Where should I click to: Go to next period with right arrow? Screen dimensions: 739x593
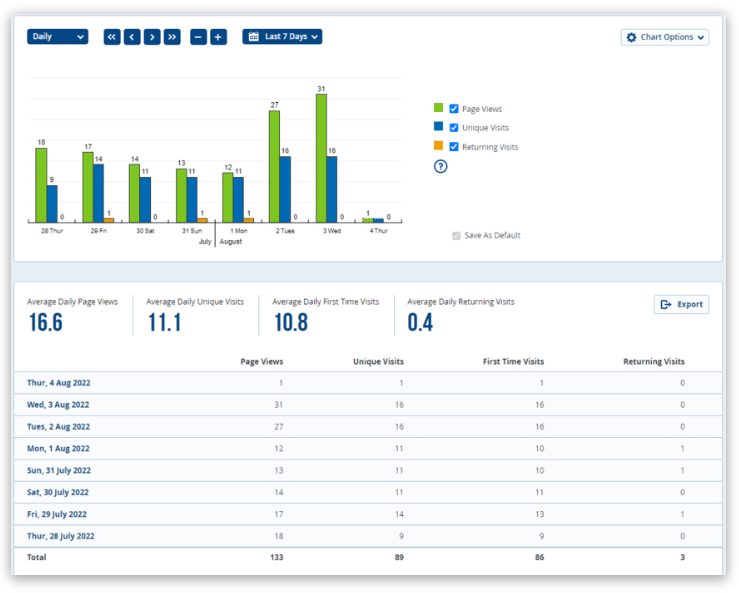pyautogui.click(x=152, y=37)
